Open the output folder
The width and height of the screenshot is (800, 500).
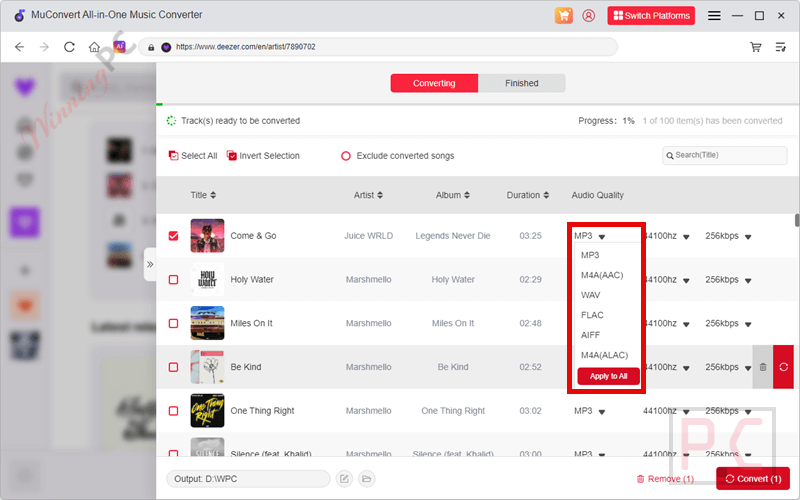click(366, 479)
